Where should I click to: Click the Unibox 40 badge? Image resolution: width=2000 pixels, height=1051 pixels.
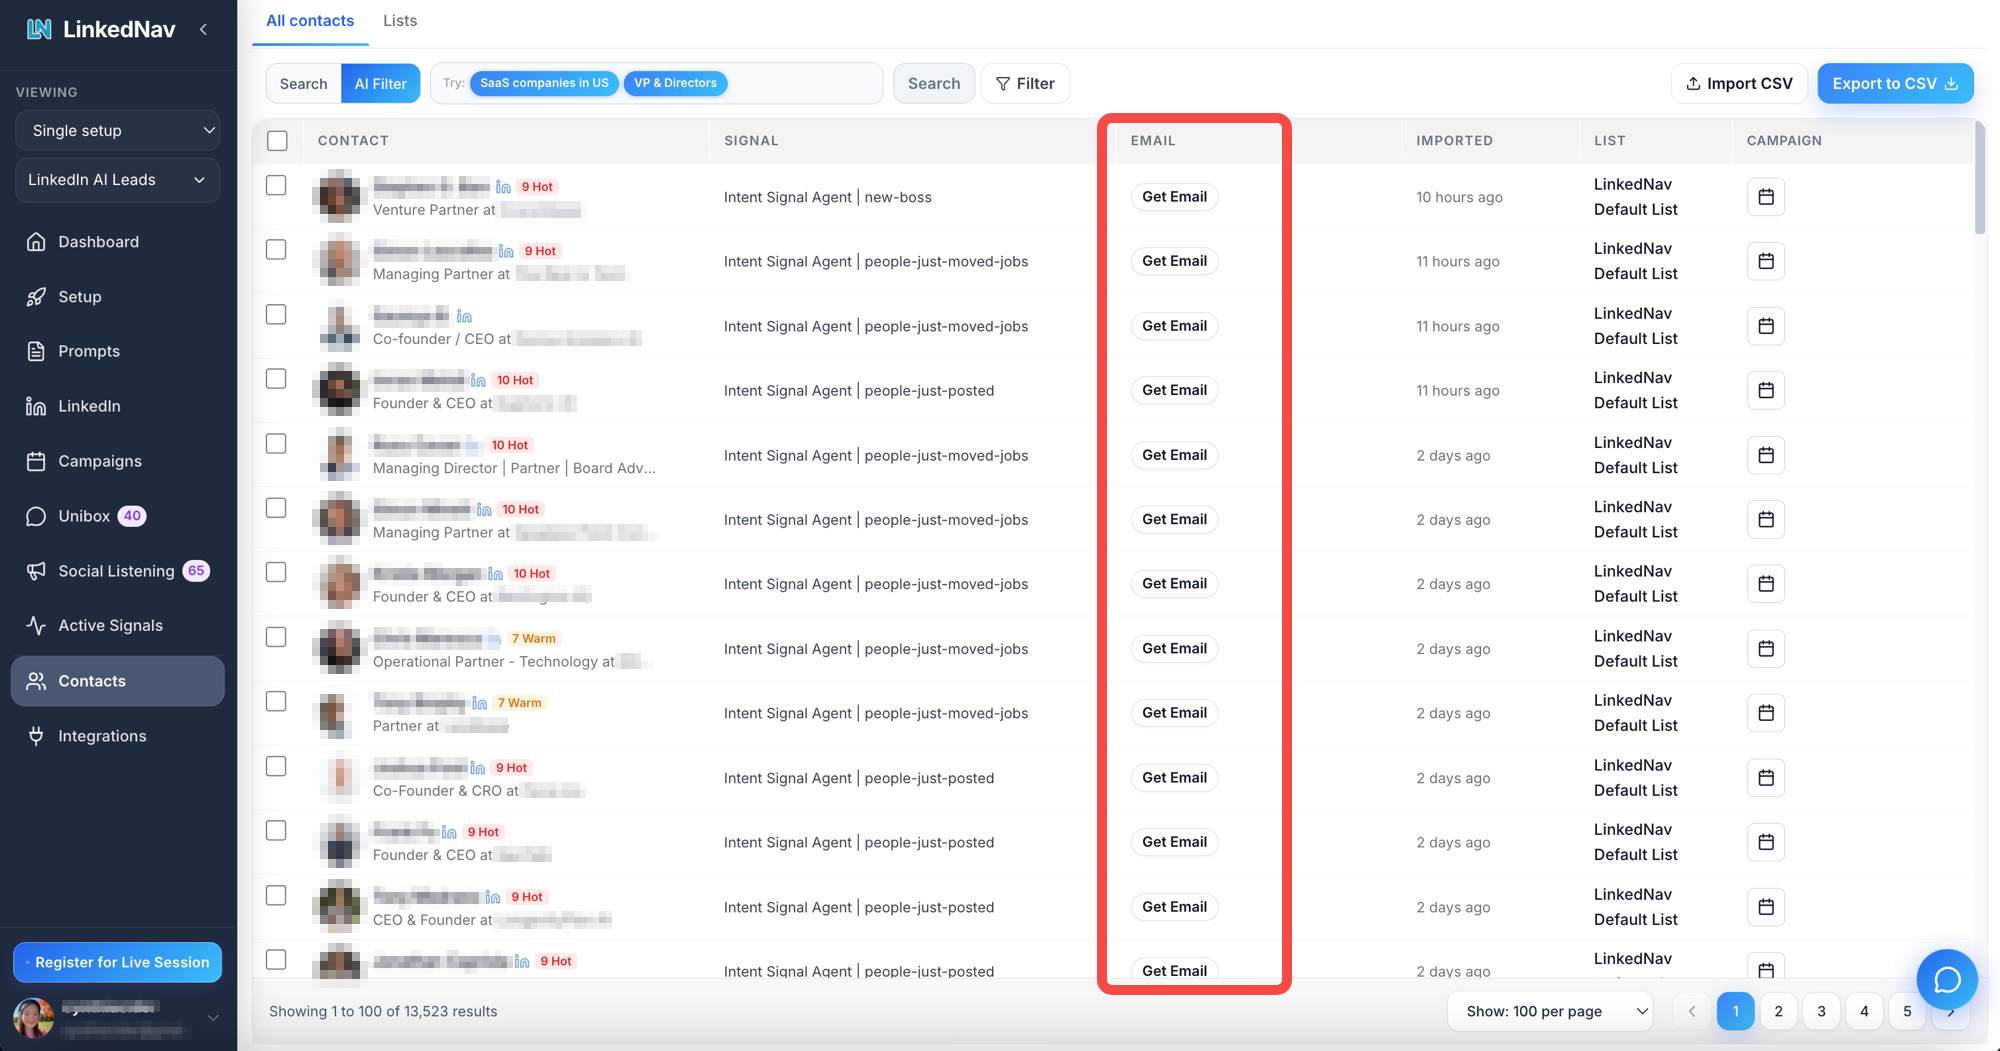[132, 516]
